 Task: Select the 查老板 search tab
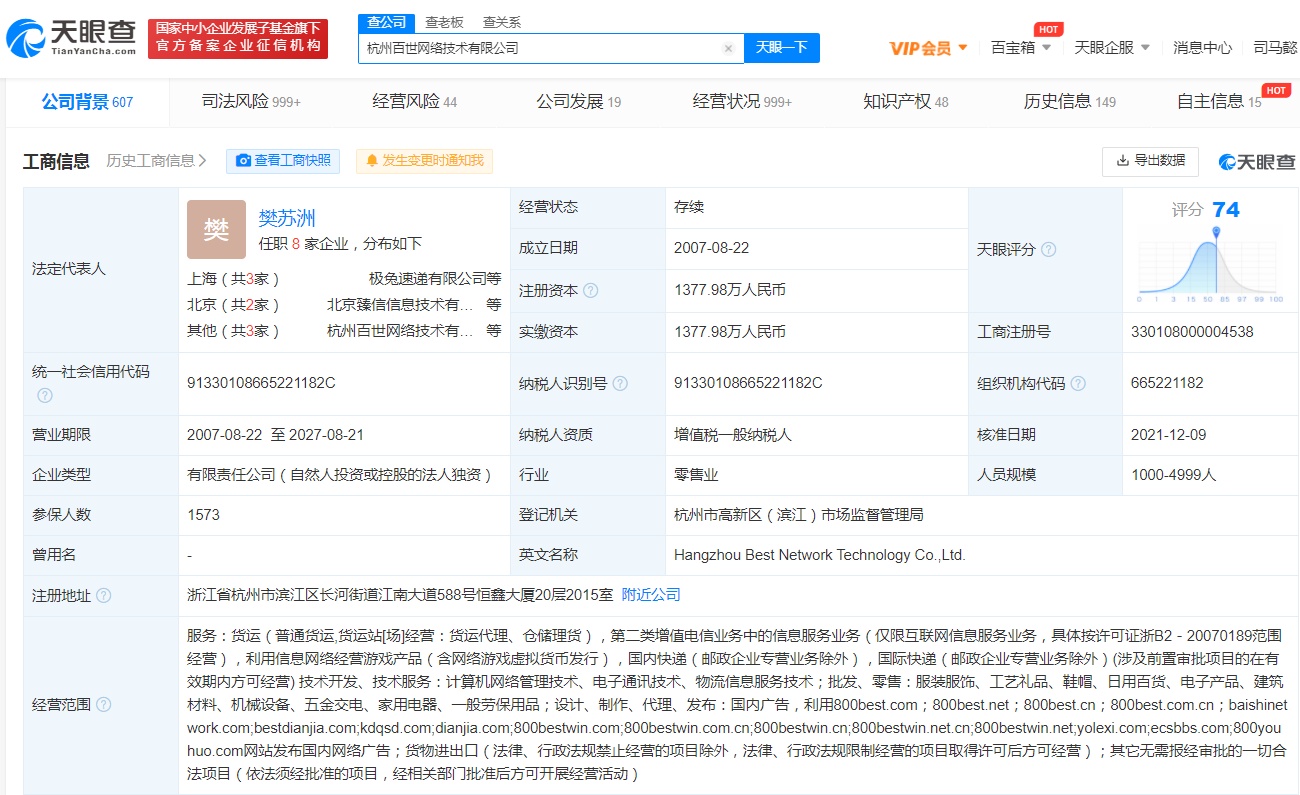[444, 22]
